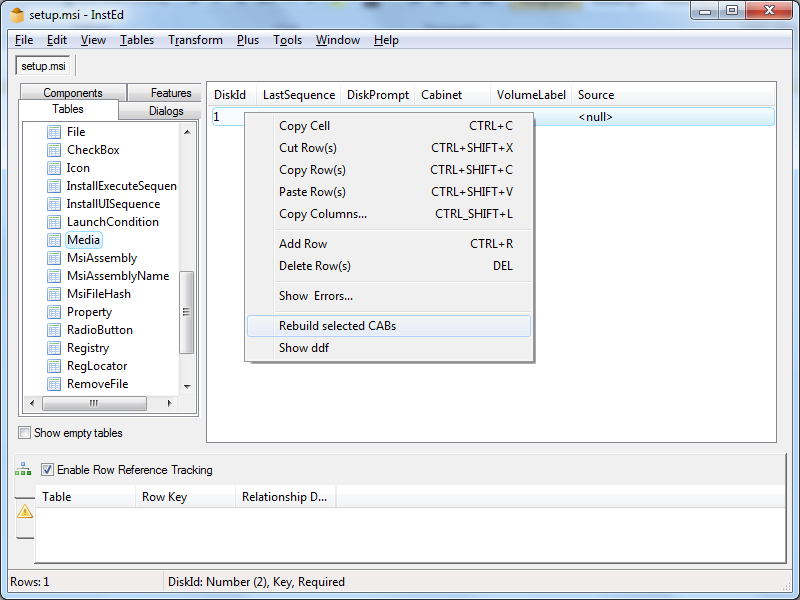This screenshot has width=800, height=600.
Task: Click the LaunchCondition table icon
Action: pos(55,222)
